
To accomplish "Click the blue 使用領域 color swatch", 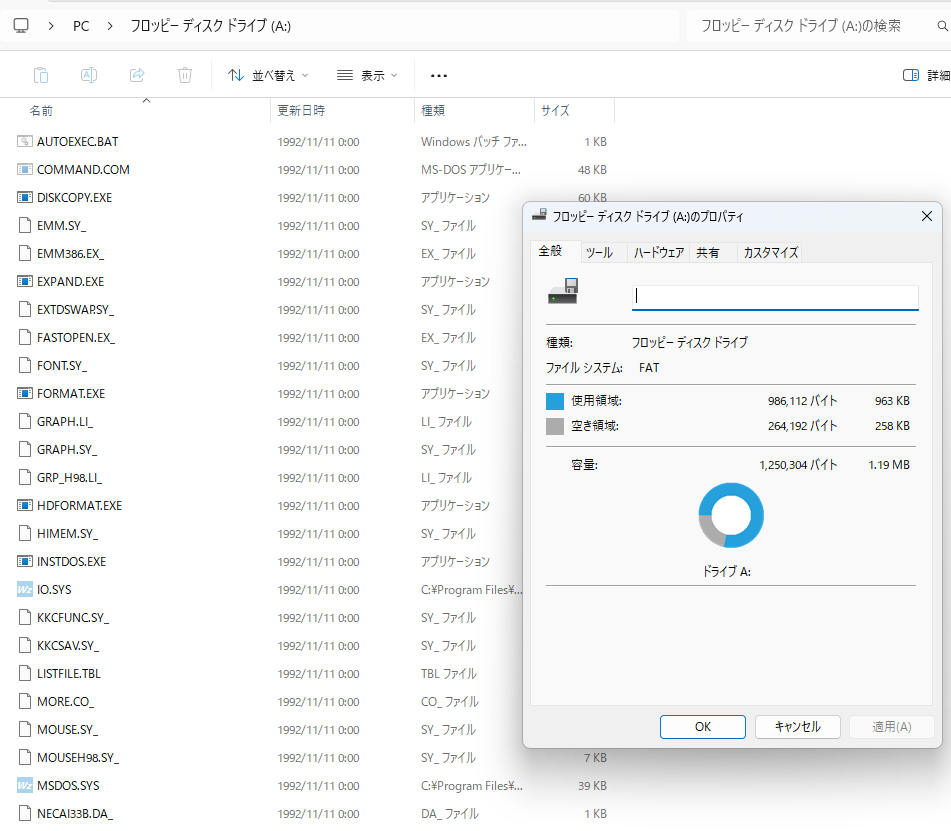I will (x=555, y=402).
